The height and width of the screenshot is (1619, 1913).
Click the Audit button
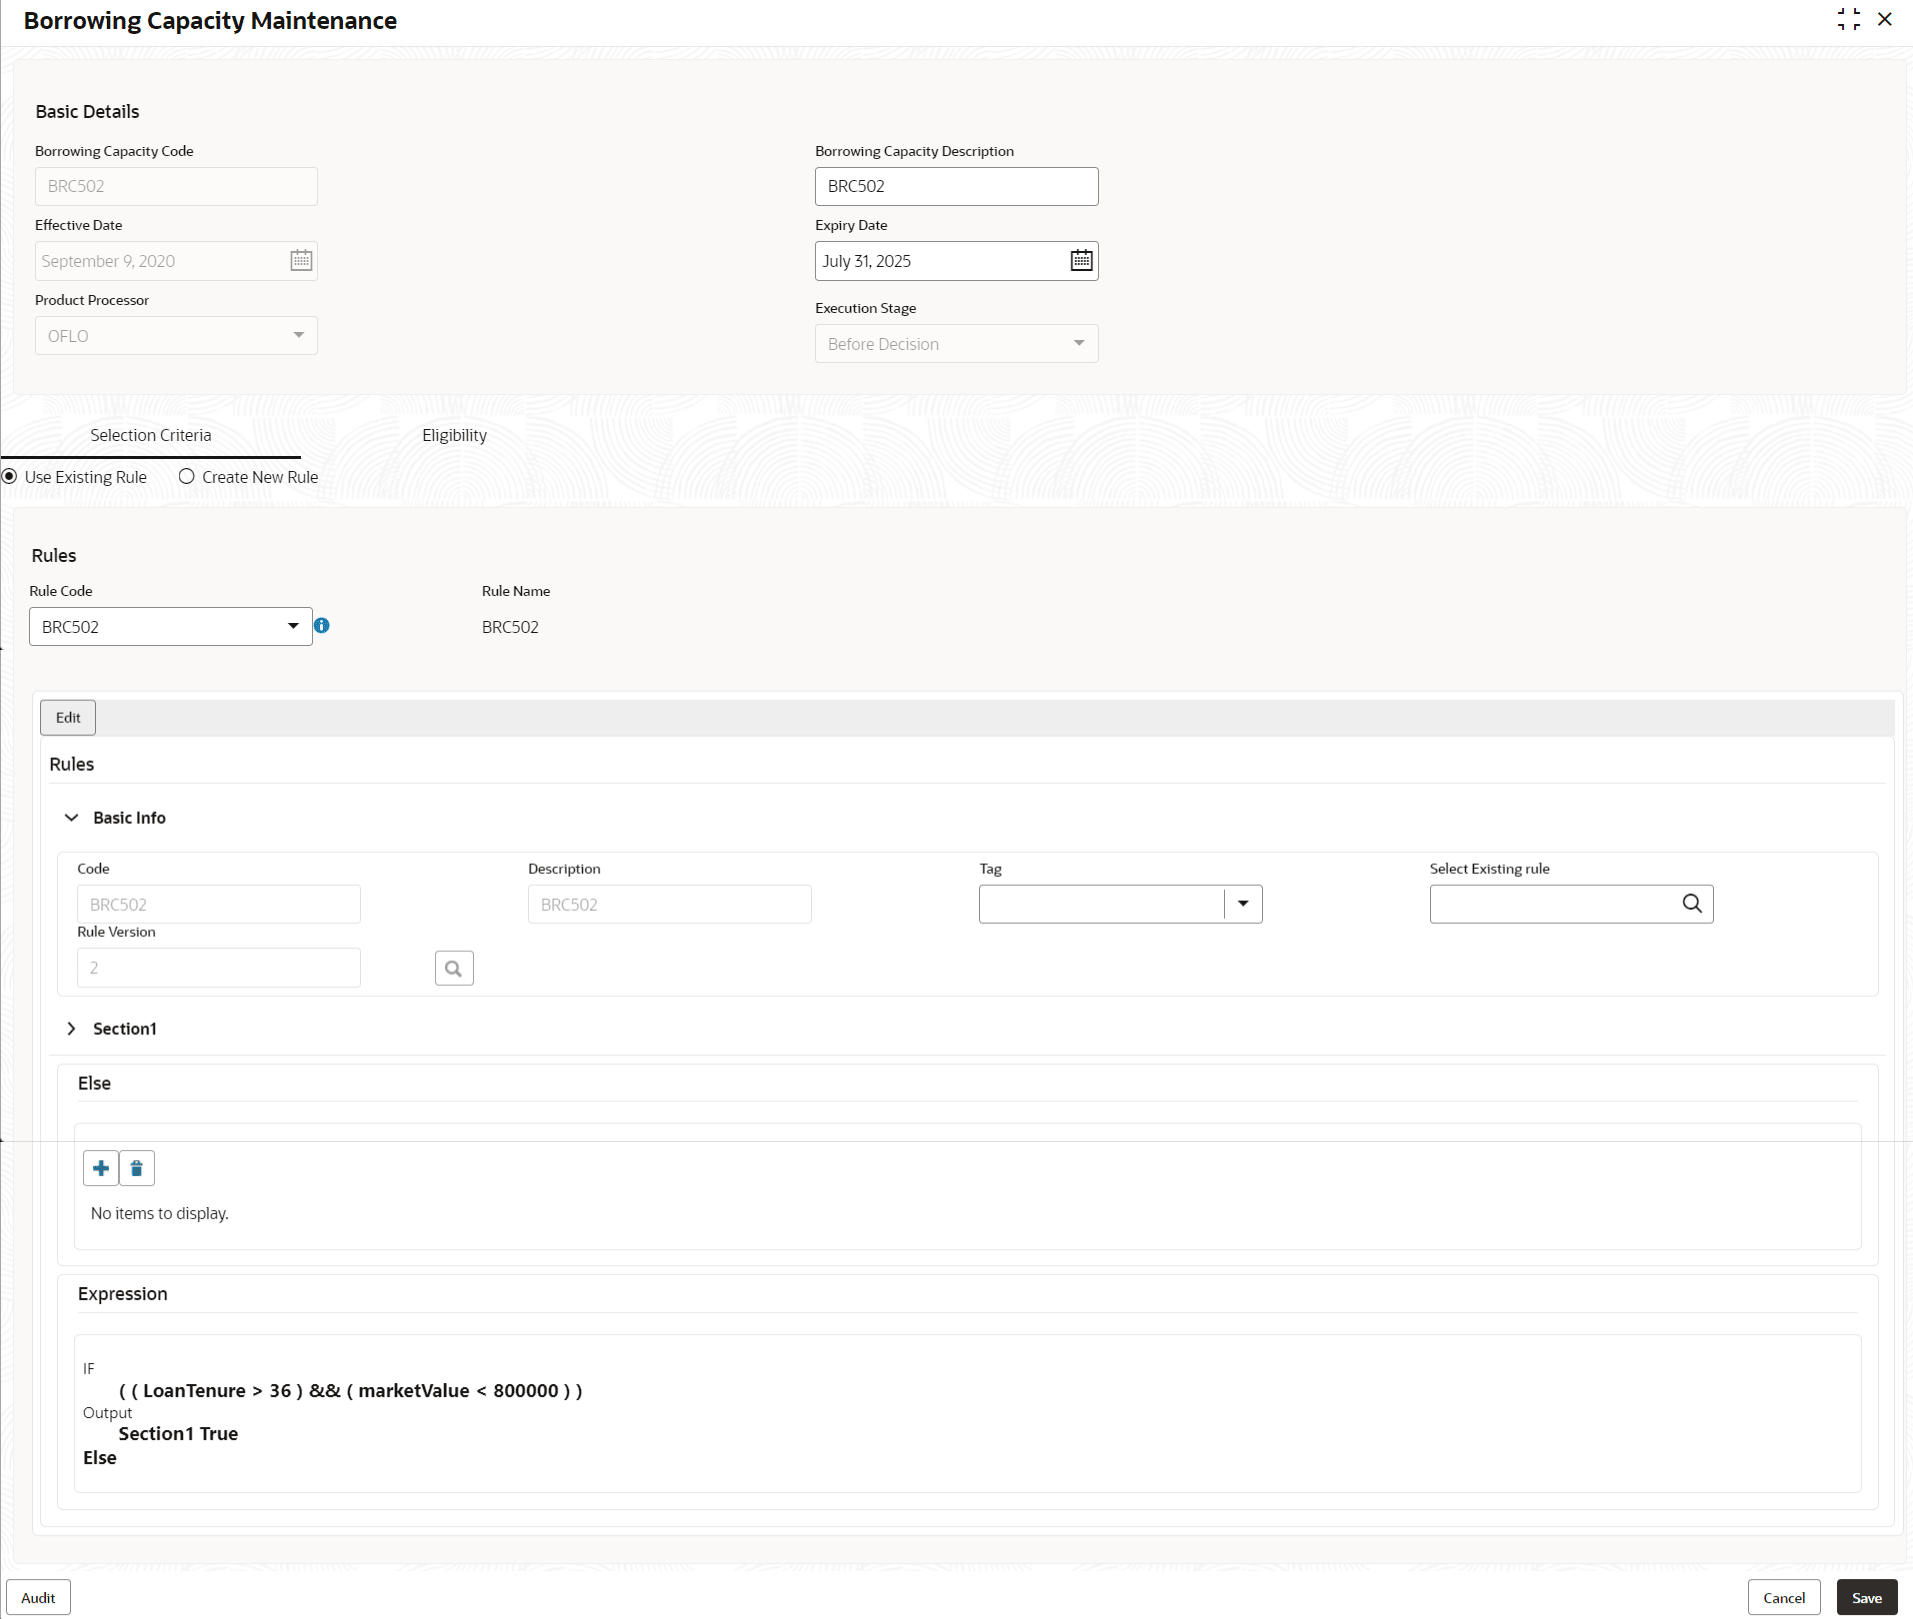tap(38, 1598)
